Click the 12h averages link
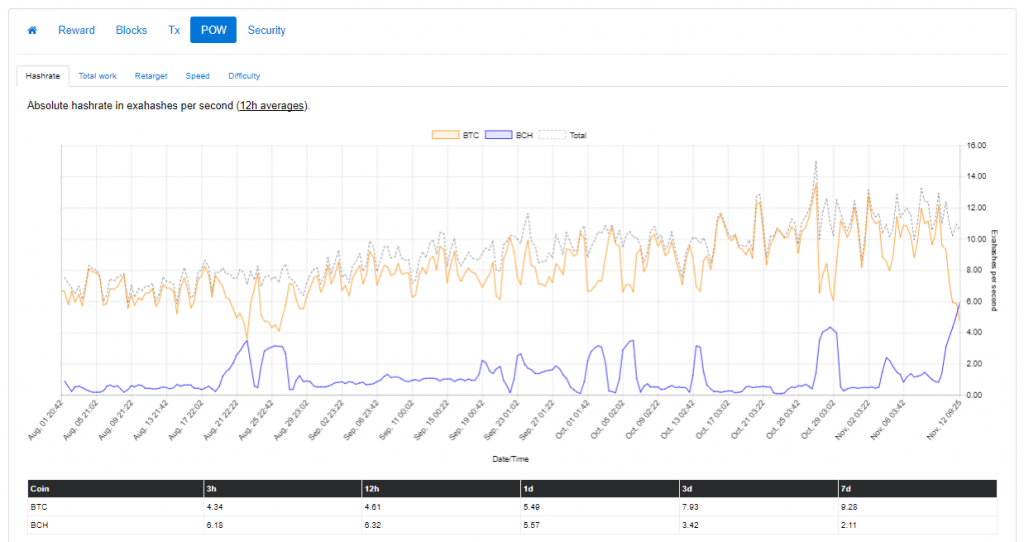This screenshot has width=1024, height=542. pos(272,105)
